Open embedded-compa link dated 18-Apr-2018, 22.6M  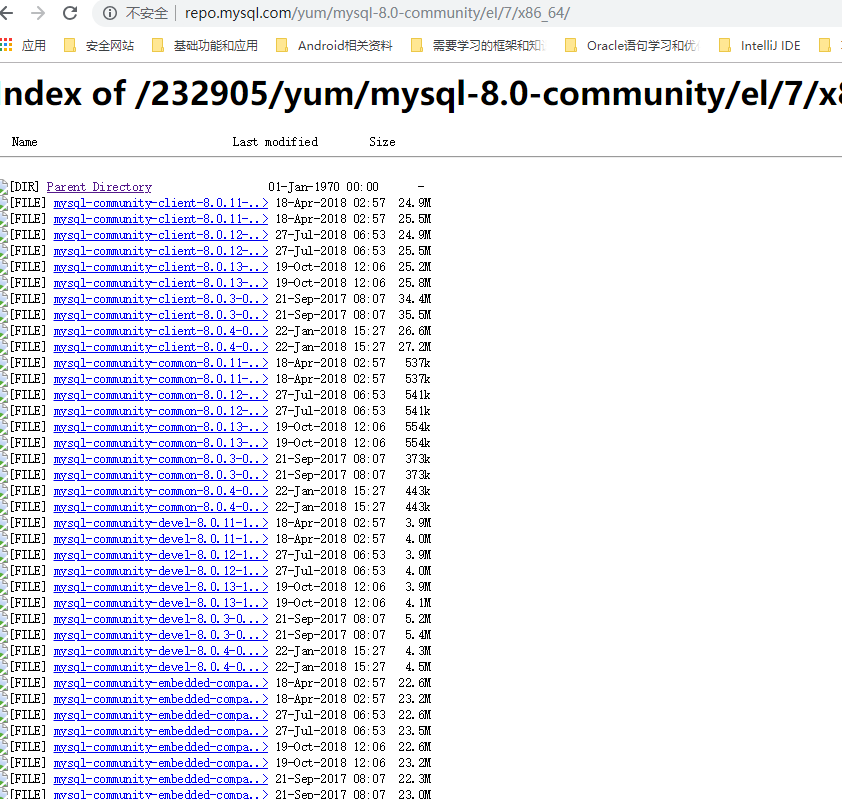[x=161, y=683]
